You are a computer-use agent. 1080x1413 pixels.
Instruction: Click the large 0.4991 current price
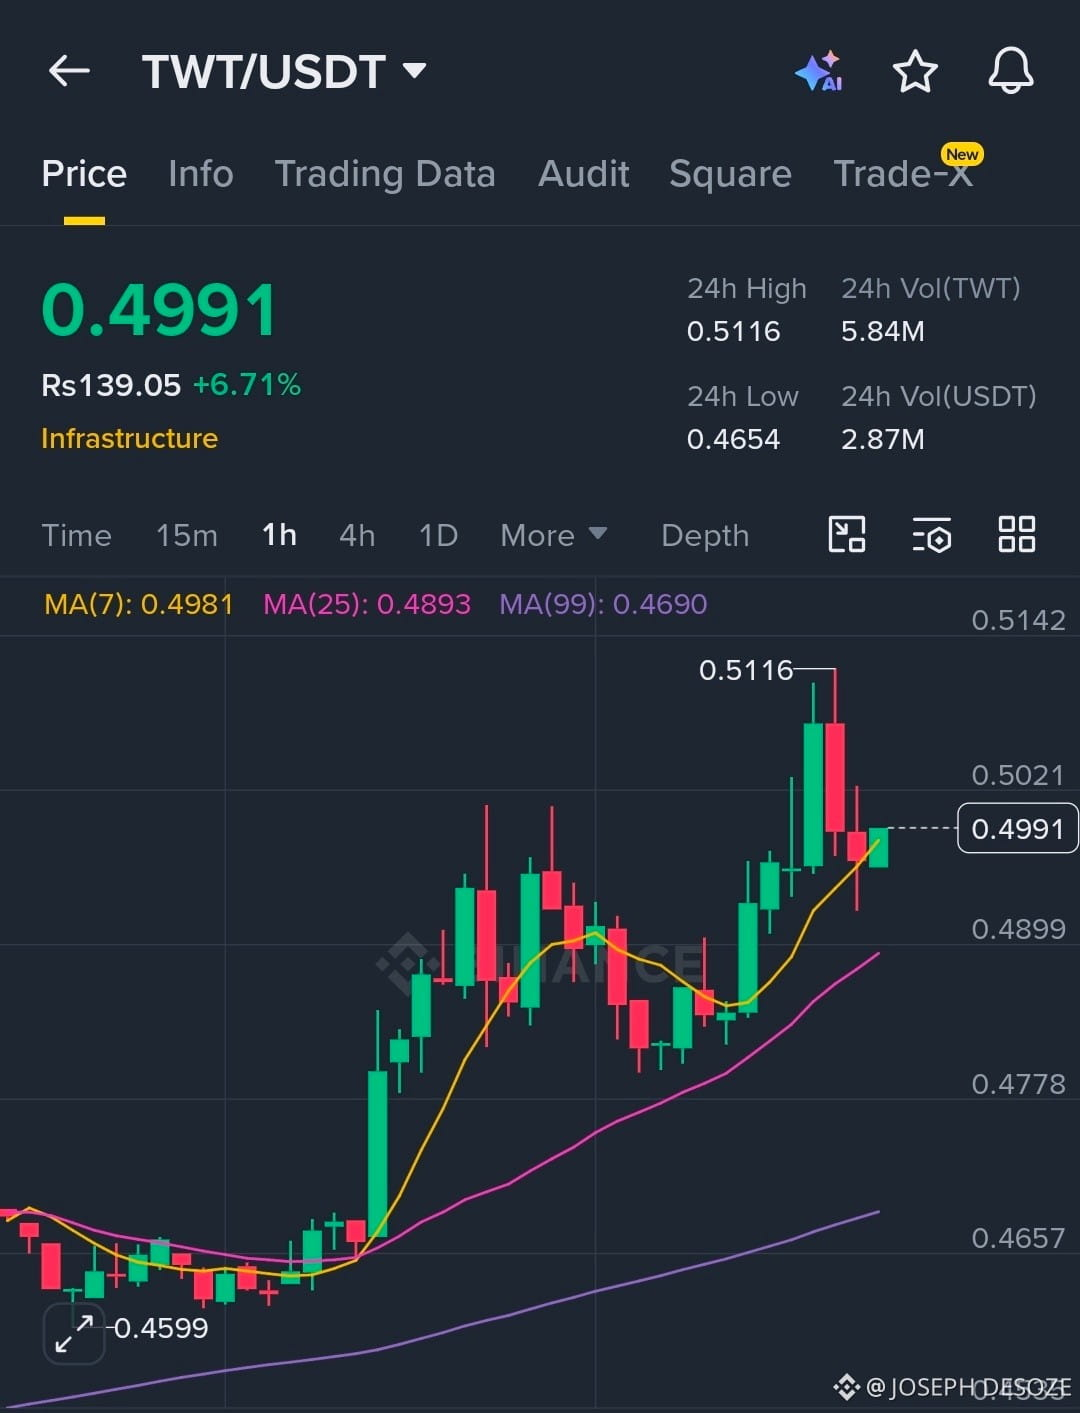[x=159, y=310]
